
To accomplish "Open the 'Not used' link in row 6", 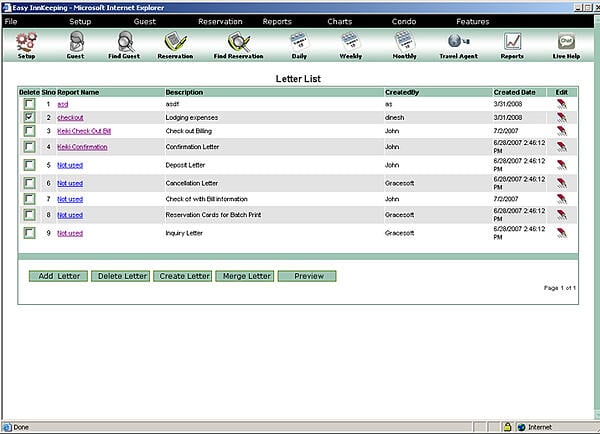I will pos(70,183).
